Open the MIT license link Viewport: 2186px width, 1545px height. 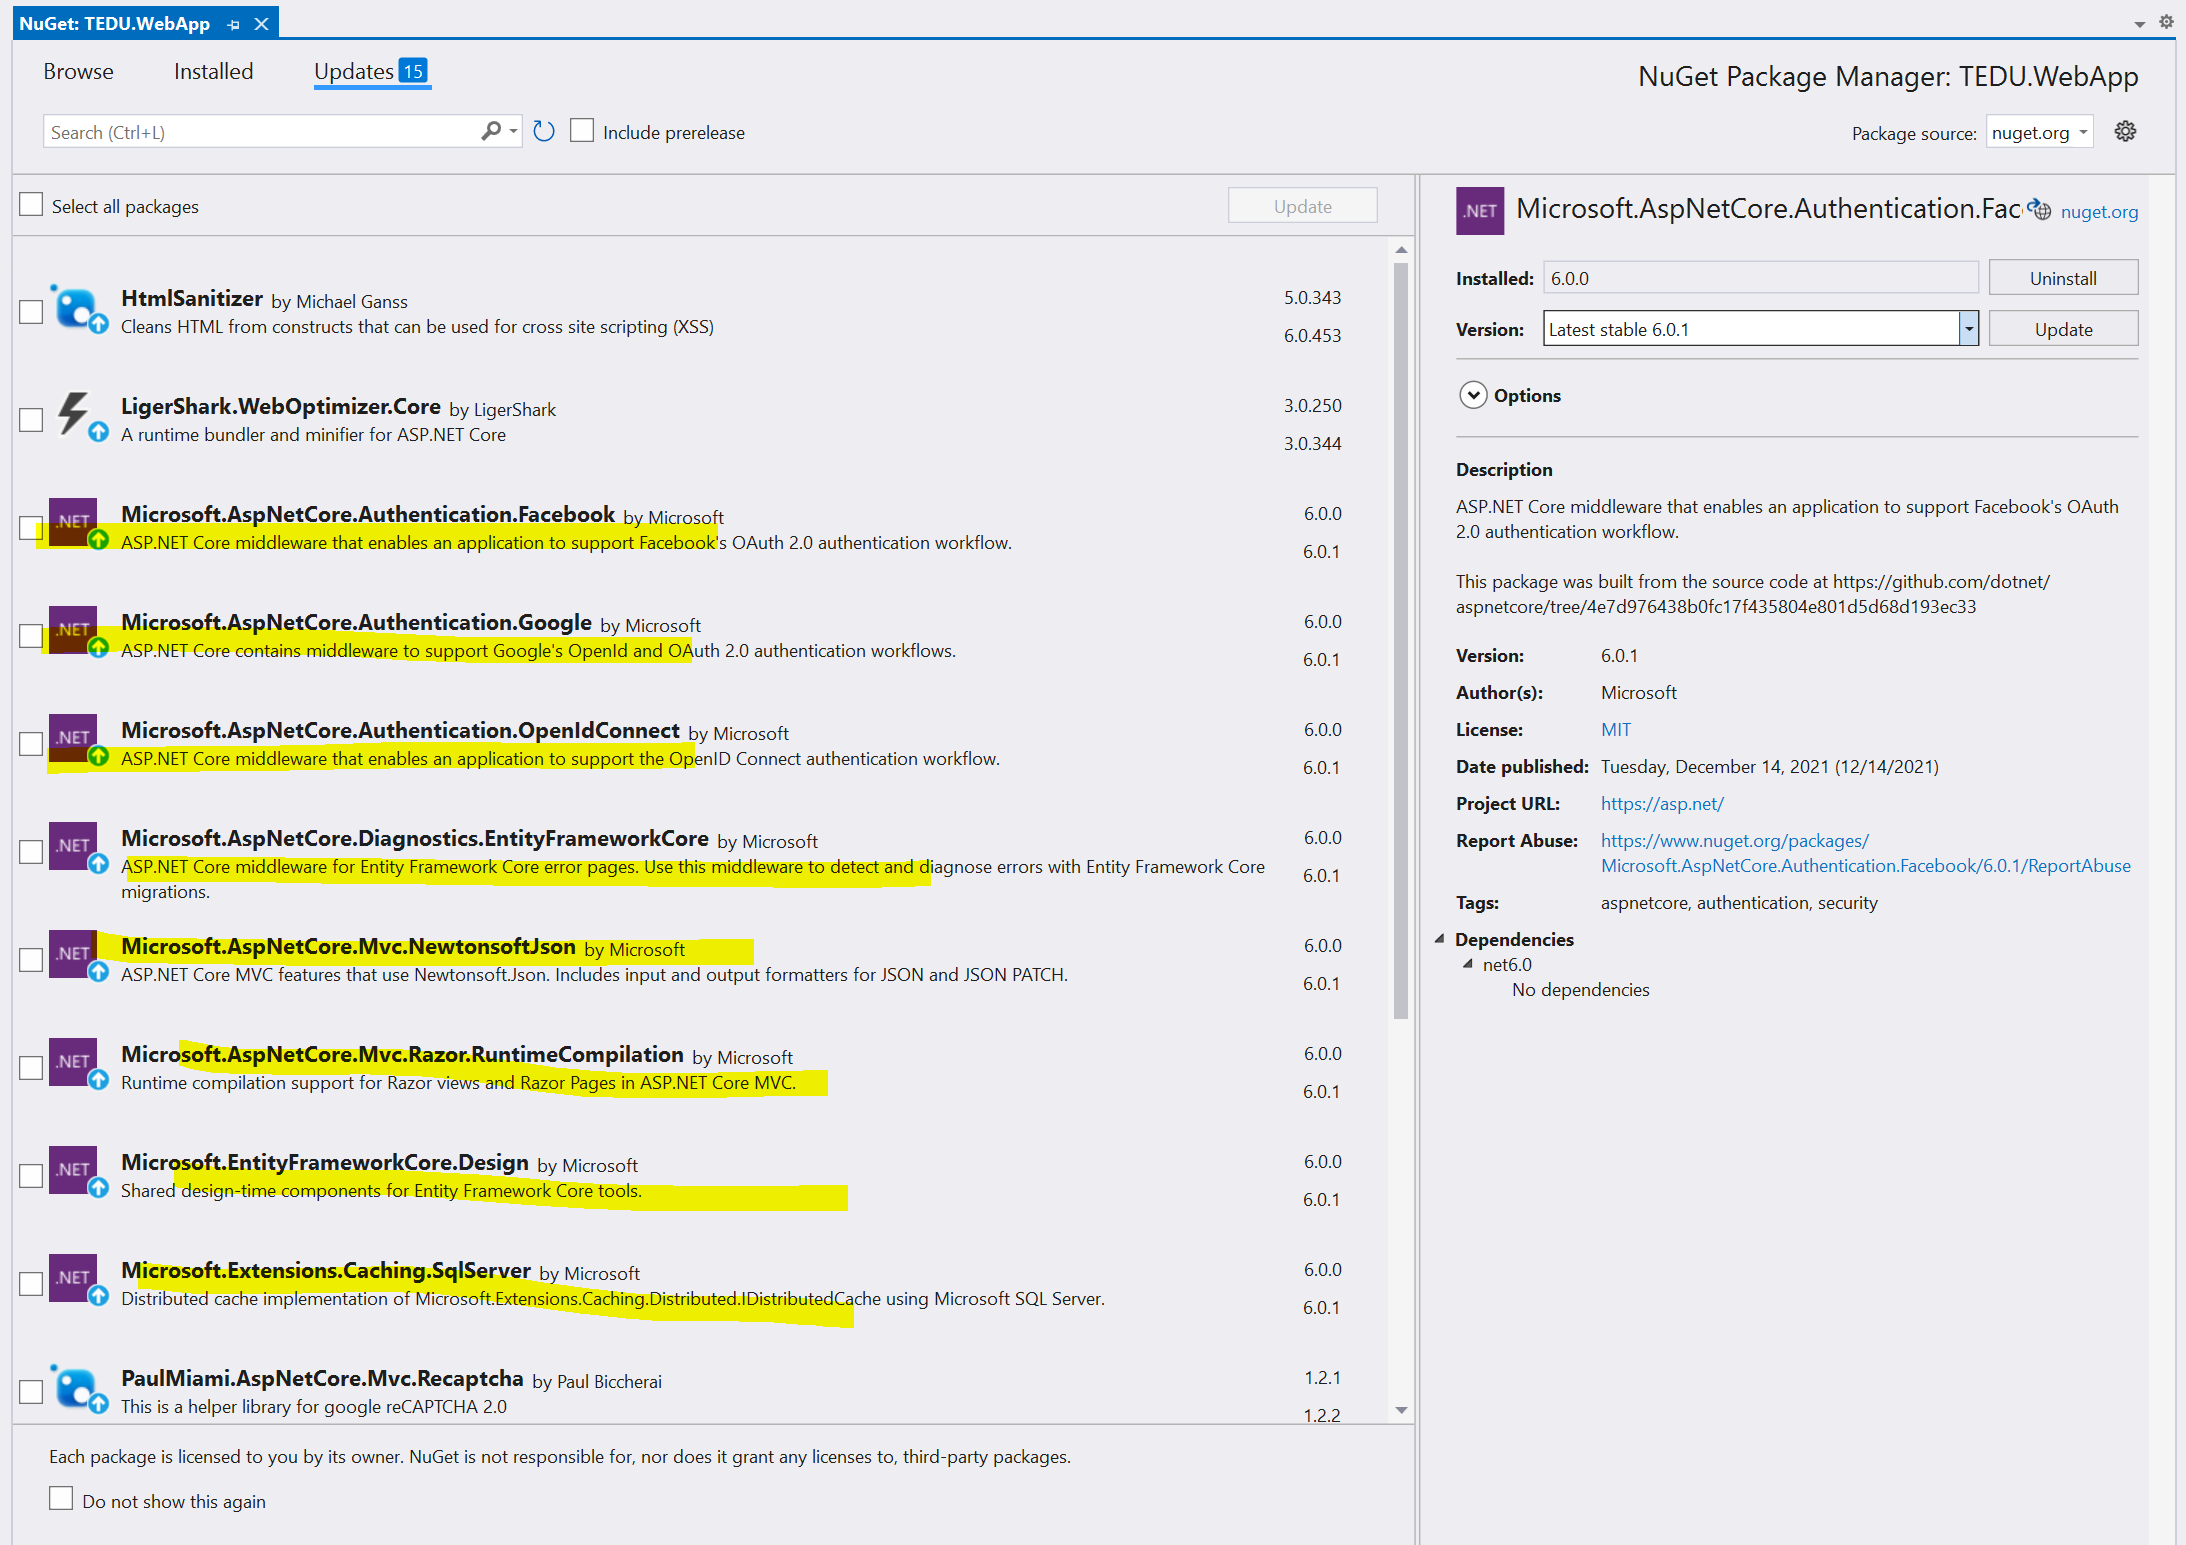click(x=1615, y=730)
